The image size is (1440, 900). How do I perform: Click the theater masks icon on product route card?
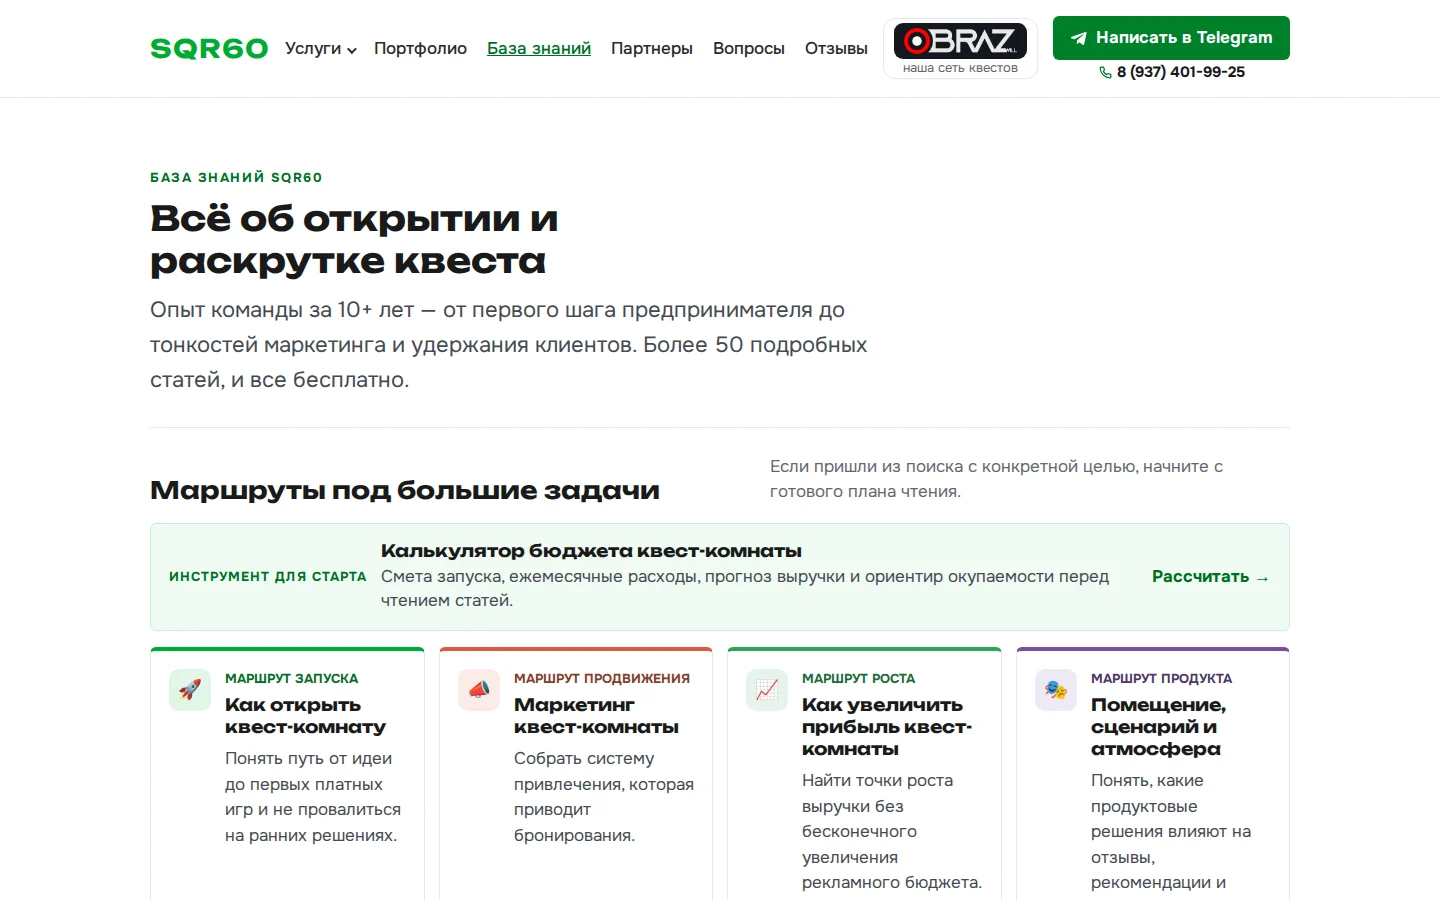(1056, 690)
